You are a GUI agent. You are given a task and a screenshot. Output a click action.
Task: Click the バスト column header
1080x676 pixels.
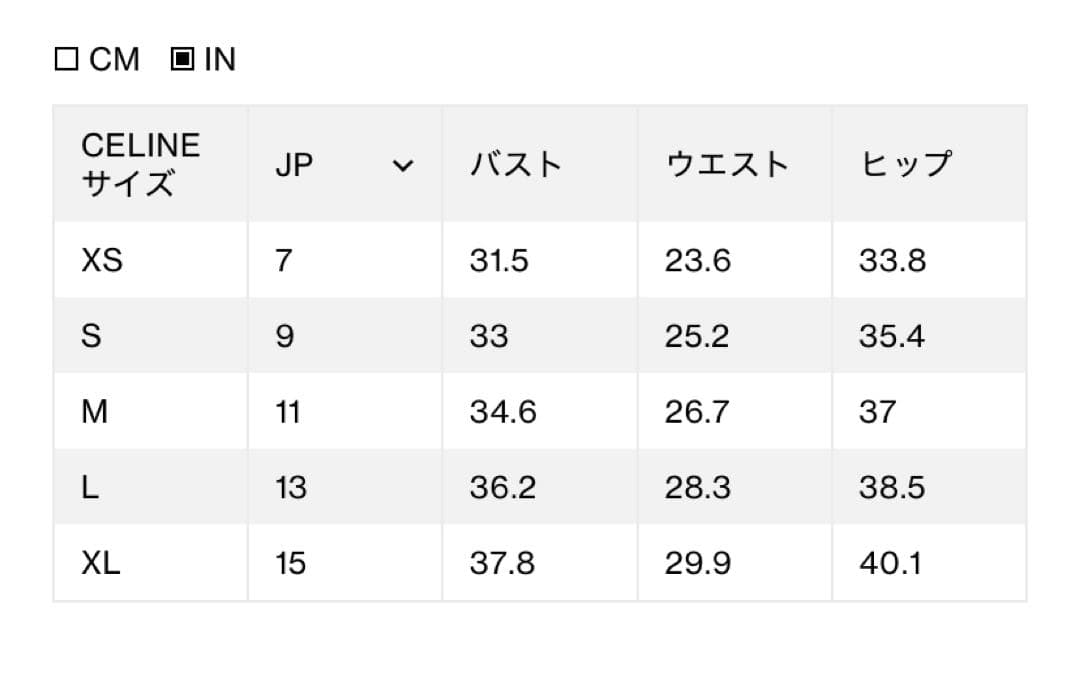(516, 165)
